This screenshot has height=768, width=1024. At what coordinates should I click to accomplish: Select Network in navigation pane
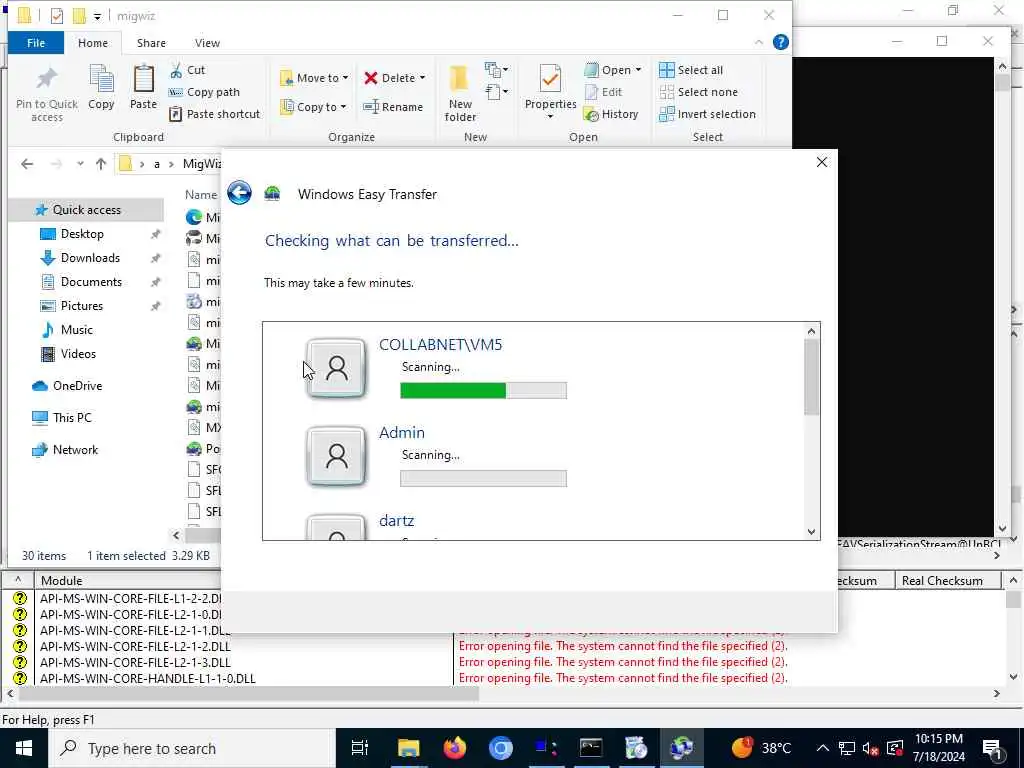pos(75,449)
